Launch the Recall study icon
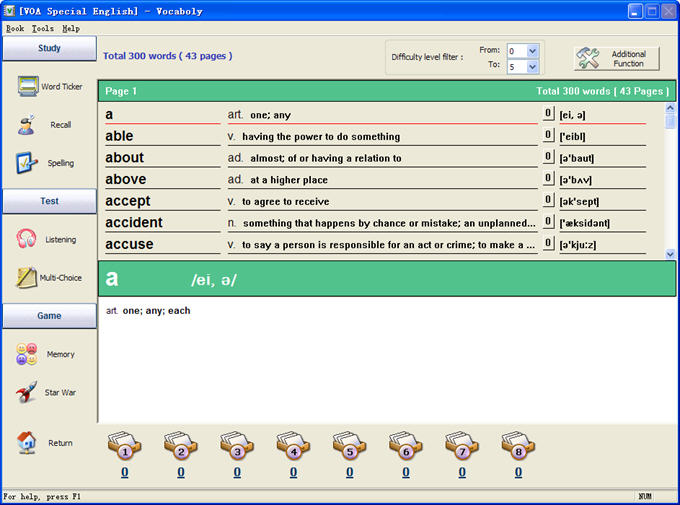Viewport: 680px width, 505px height. pyautogui.click(x=26, y=125)
